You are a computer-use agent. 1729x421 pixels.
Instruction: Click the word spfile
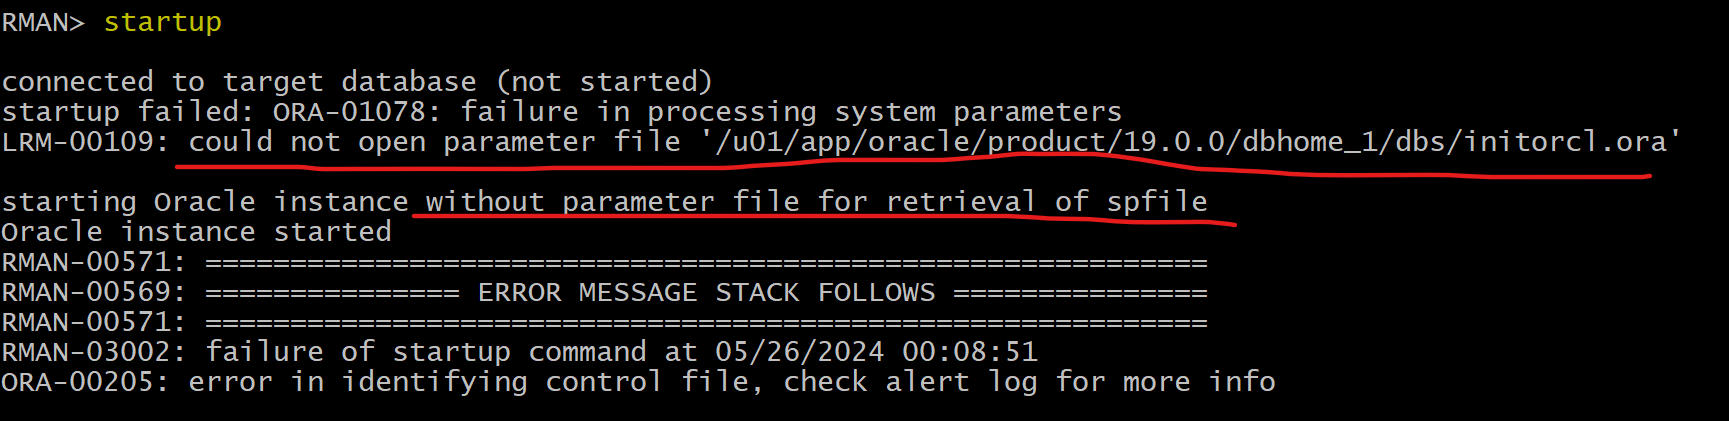[1157, 203]
